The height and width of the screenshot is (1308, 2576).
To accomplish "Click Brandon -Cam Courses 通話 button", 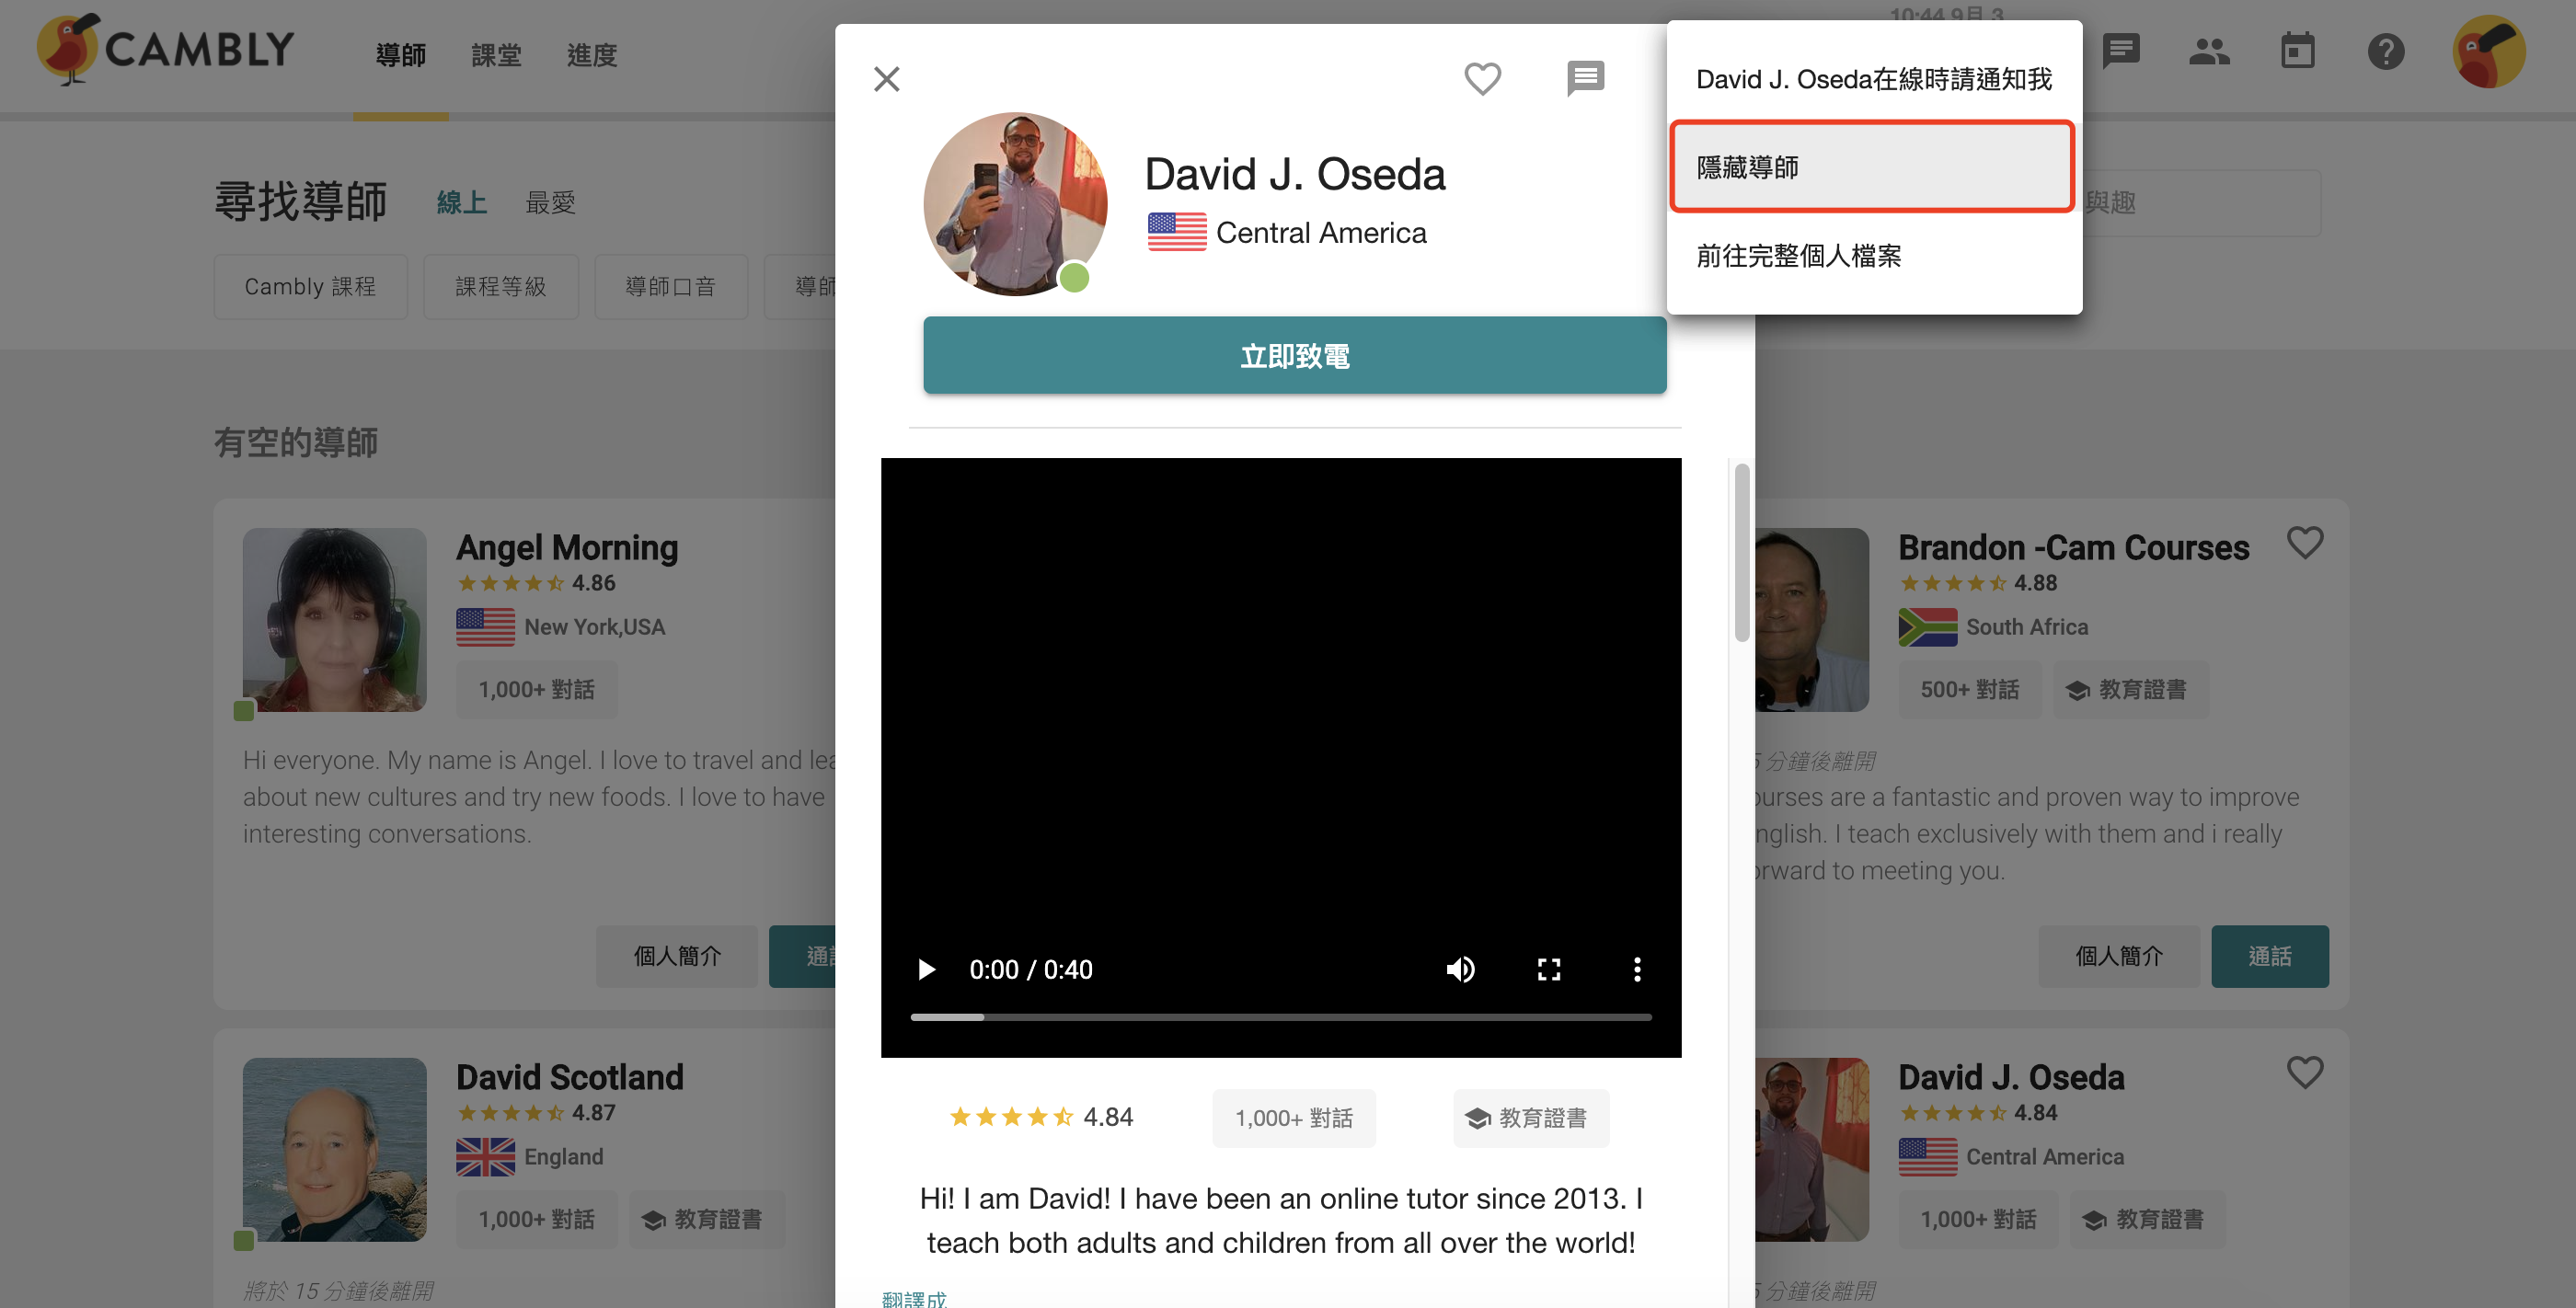I will [x=2269, y=956].
